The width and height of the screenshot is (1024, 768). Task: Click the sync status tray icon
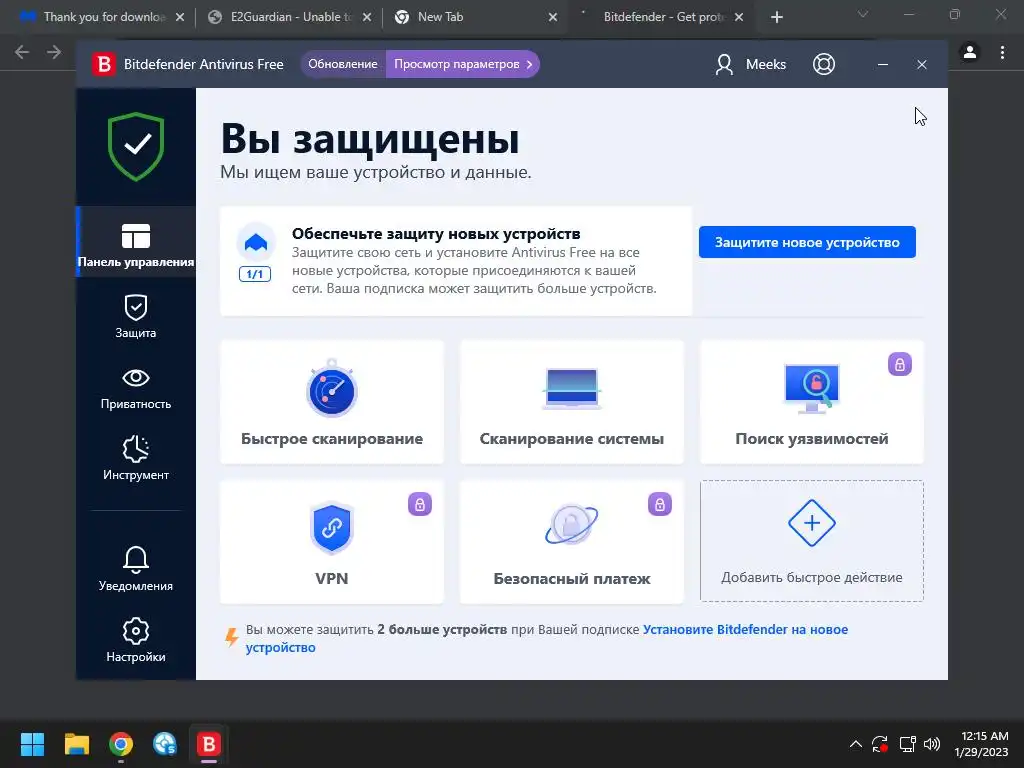[x=880, y=744]
